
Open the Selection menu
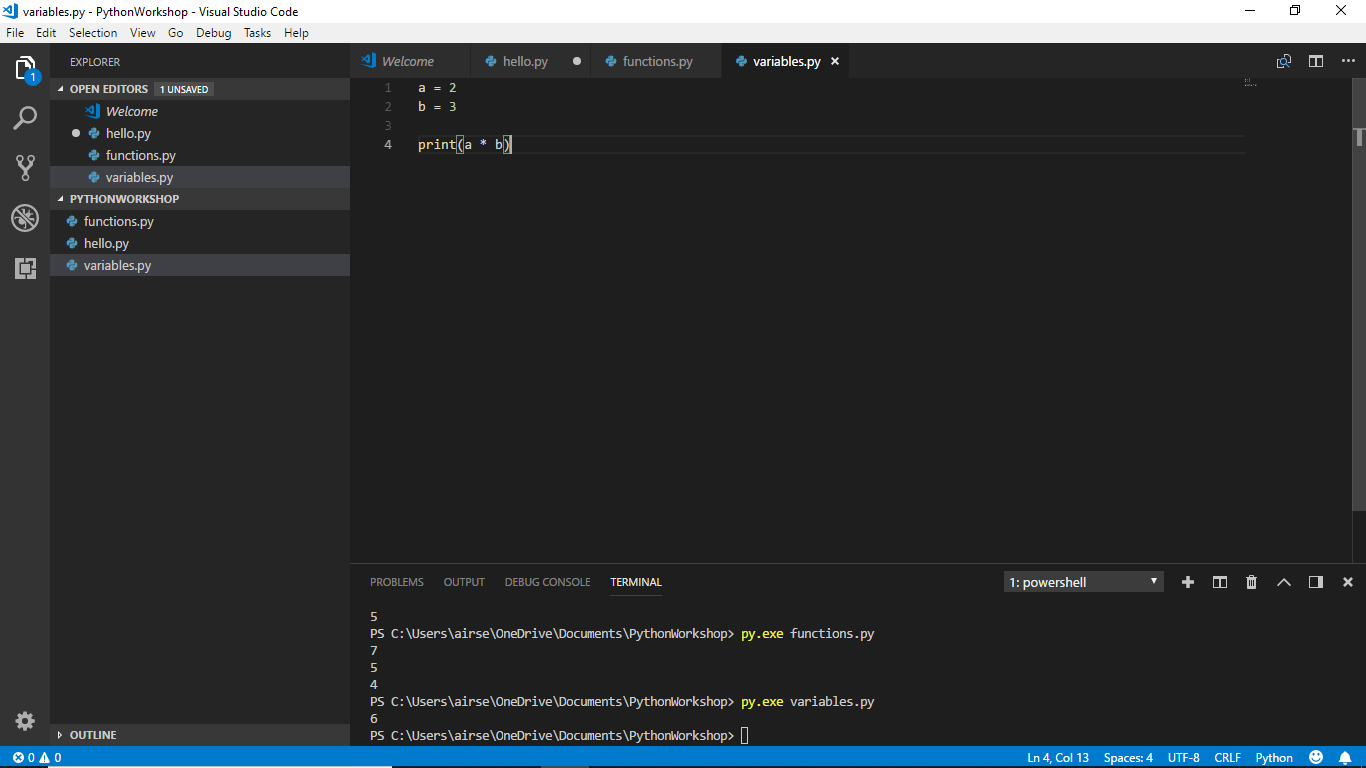point(93,32)
